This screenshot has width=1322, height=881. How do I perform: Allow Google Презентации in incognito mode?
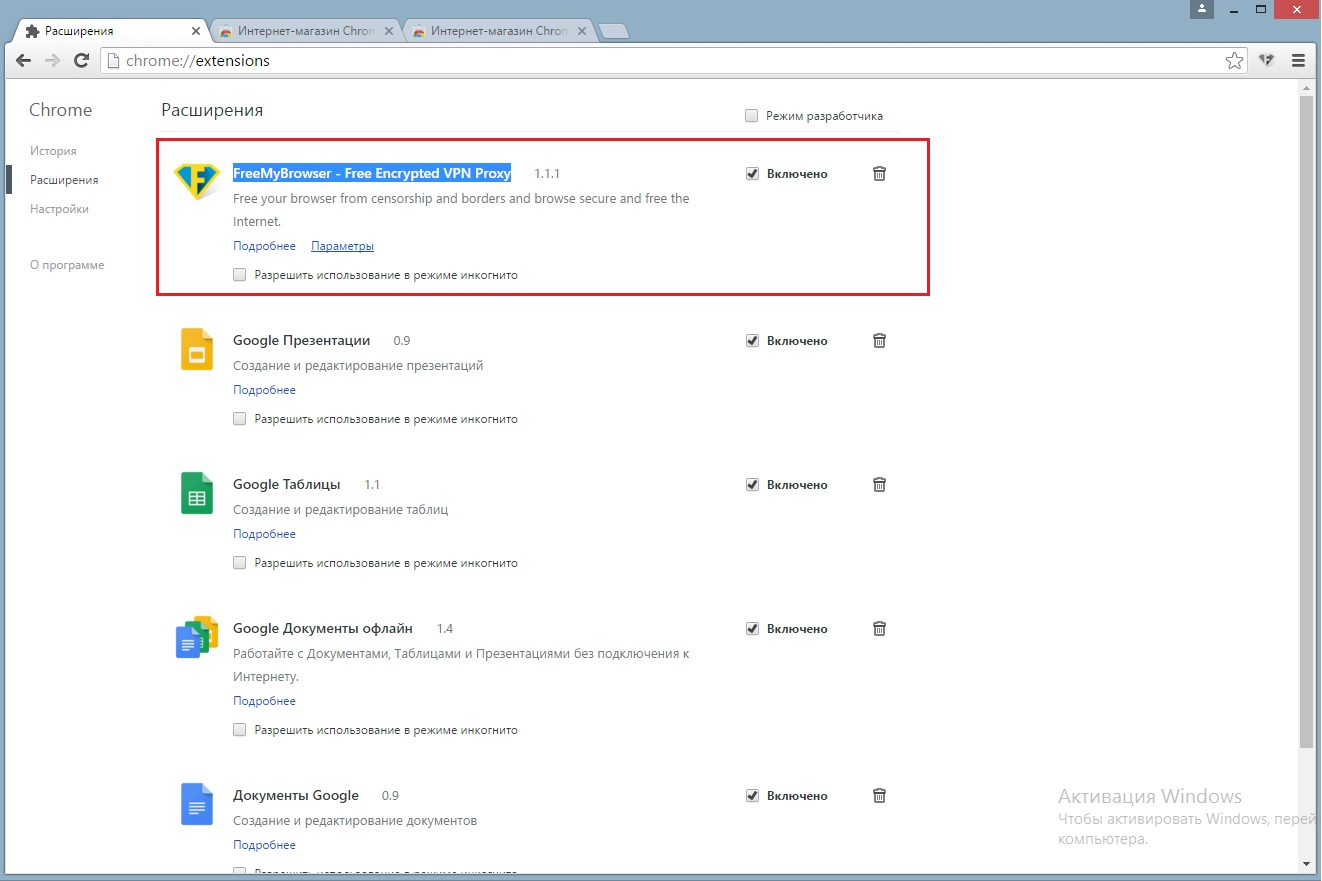coord(240,419)
